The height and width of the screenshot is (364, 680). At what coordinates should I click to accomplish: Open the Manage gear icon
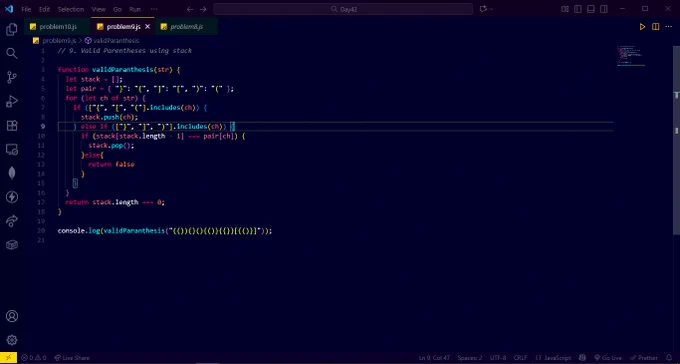point(12,340)
